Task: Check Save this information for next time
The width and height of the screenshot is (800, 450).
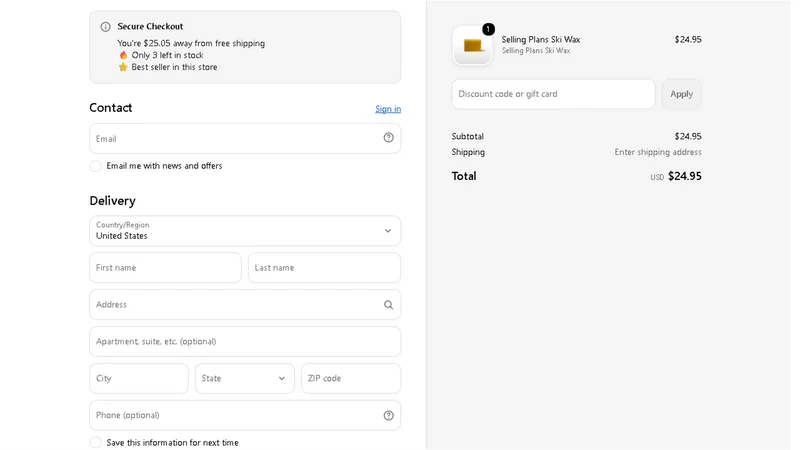Action: [95, 442]
